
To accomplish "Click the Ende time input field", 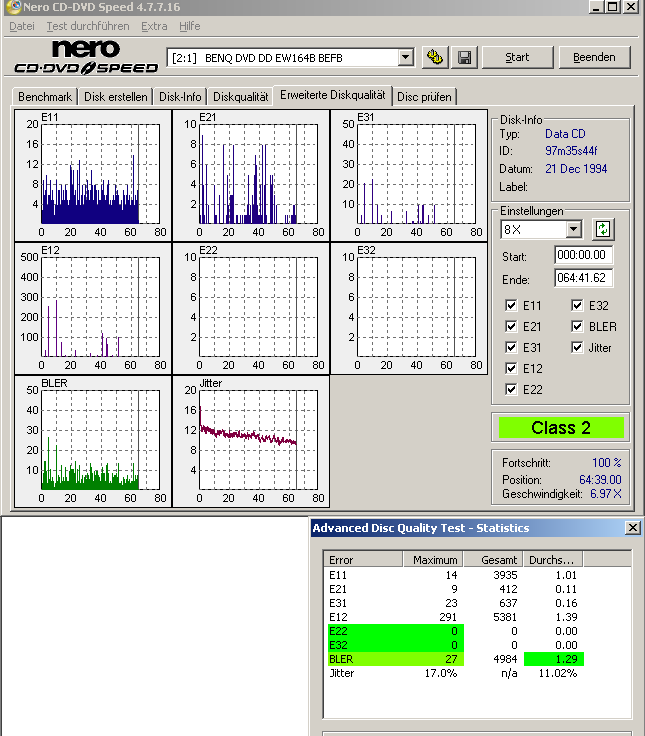I will (x=584, y=278).
